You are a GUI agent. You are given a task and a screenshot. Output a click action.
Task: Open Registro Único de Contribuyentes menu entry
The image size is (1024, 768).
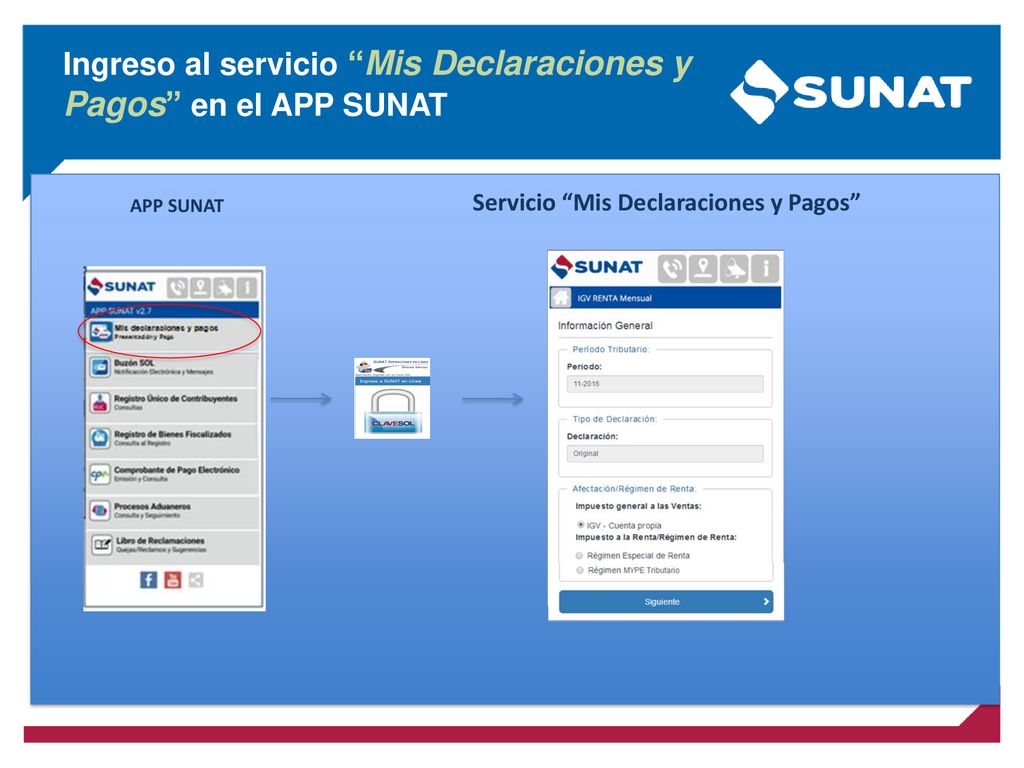point(172,405)
